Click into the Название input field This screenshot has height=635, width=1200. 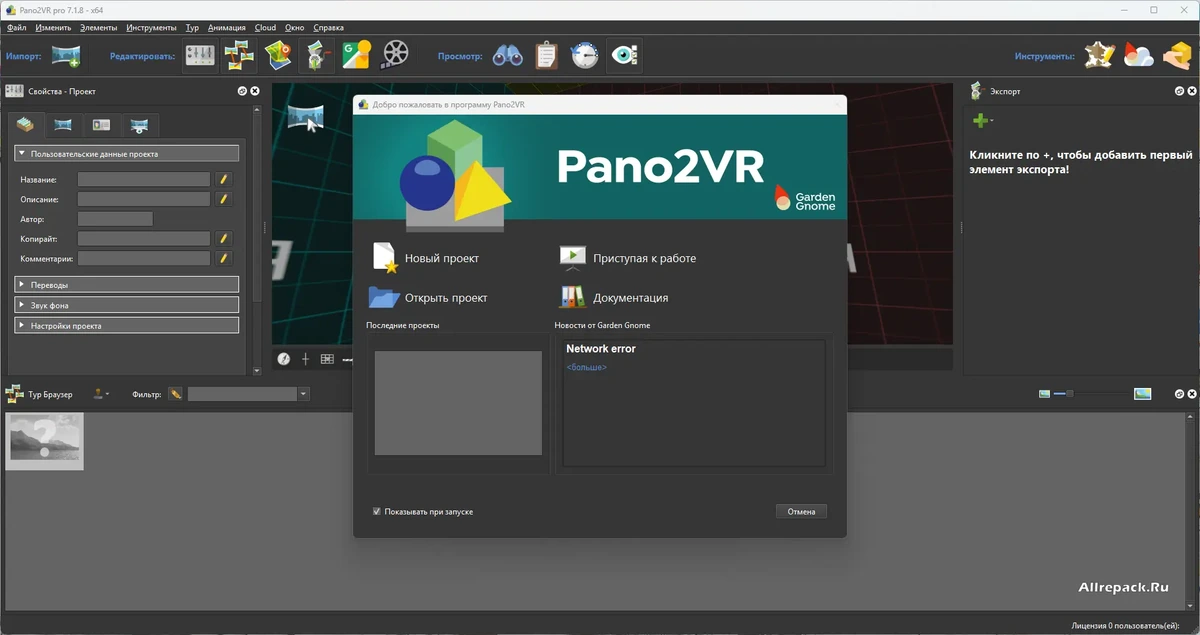(x=144, y=180)
